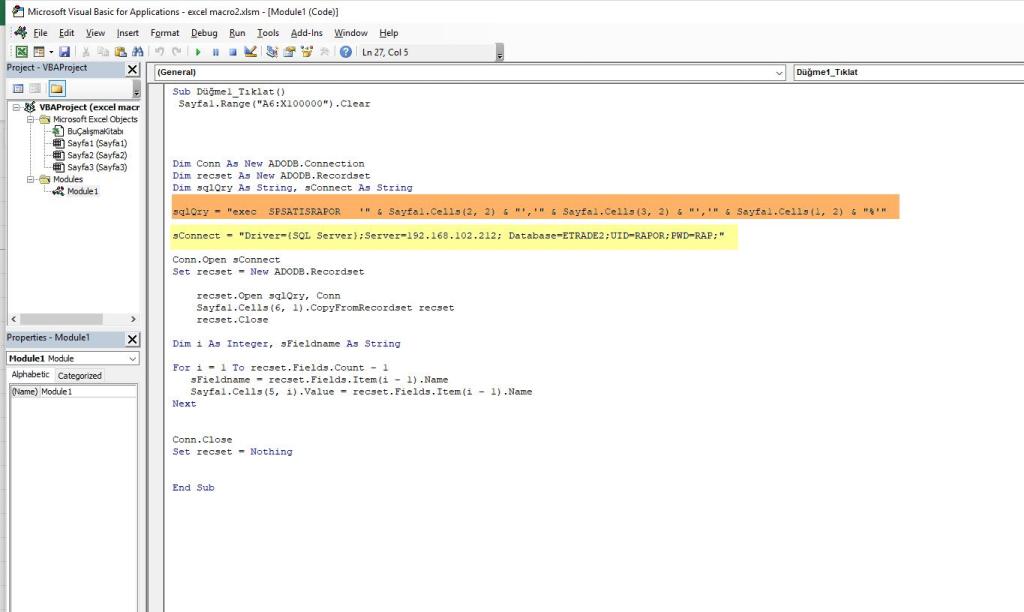Collapse the Microsoft Excel Objects folder
The height and width of the screenshot is (612, 1024).
point(31,119)
